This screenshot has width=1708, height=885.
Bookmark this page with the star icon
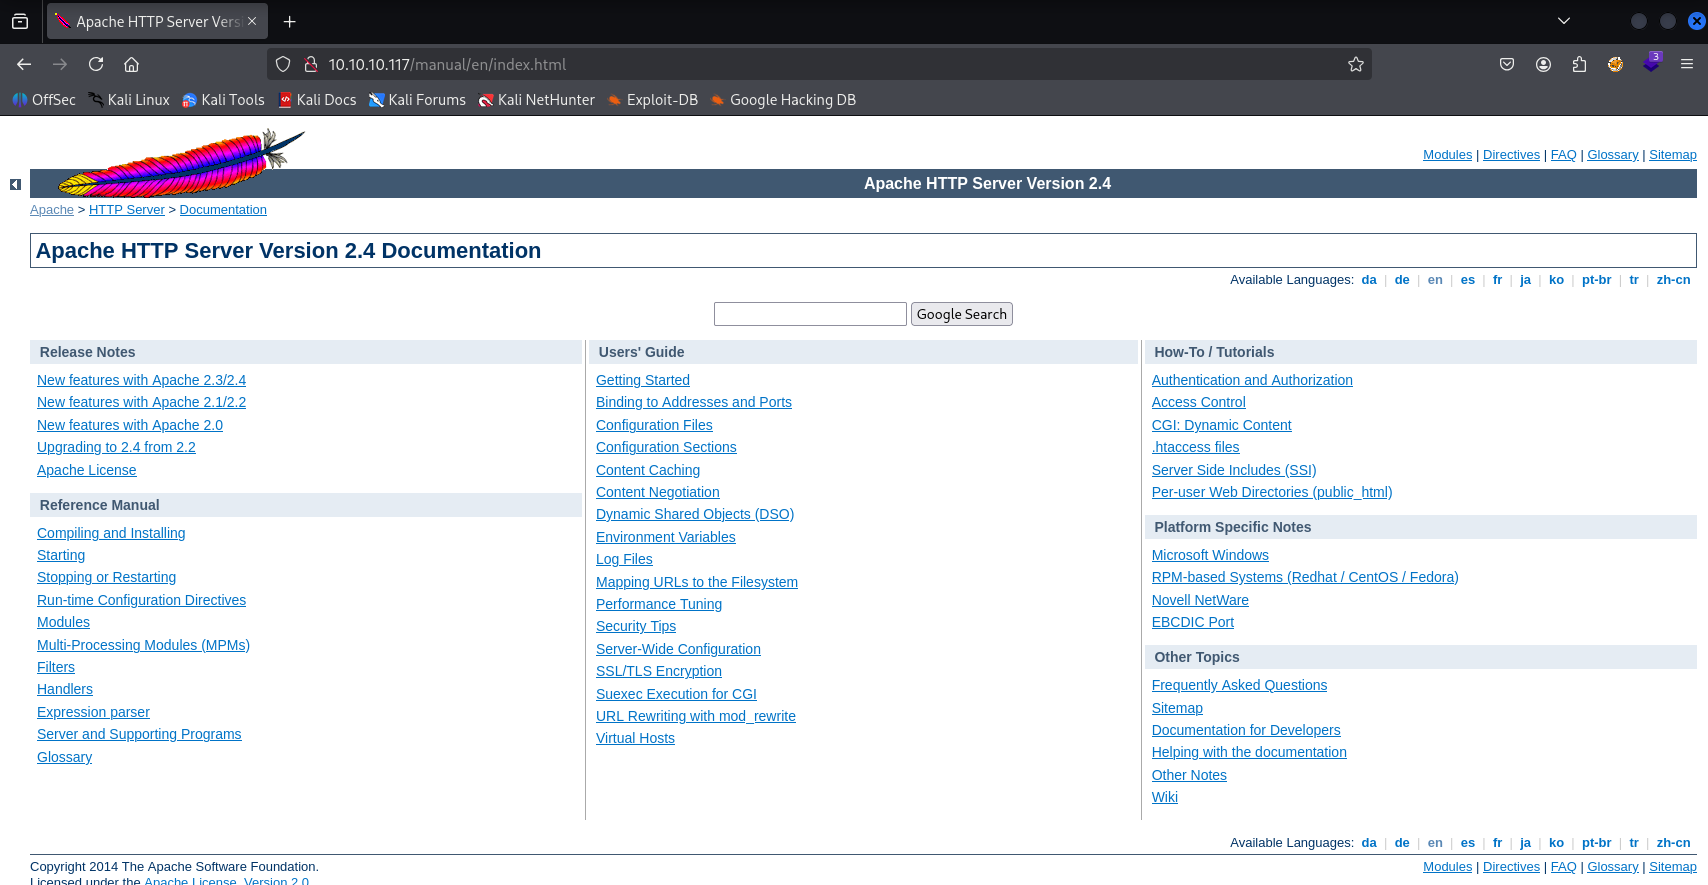1356,64
